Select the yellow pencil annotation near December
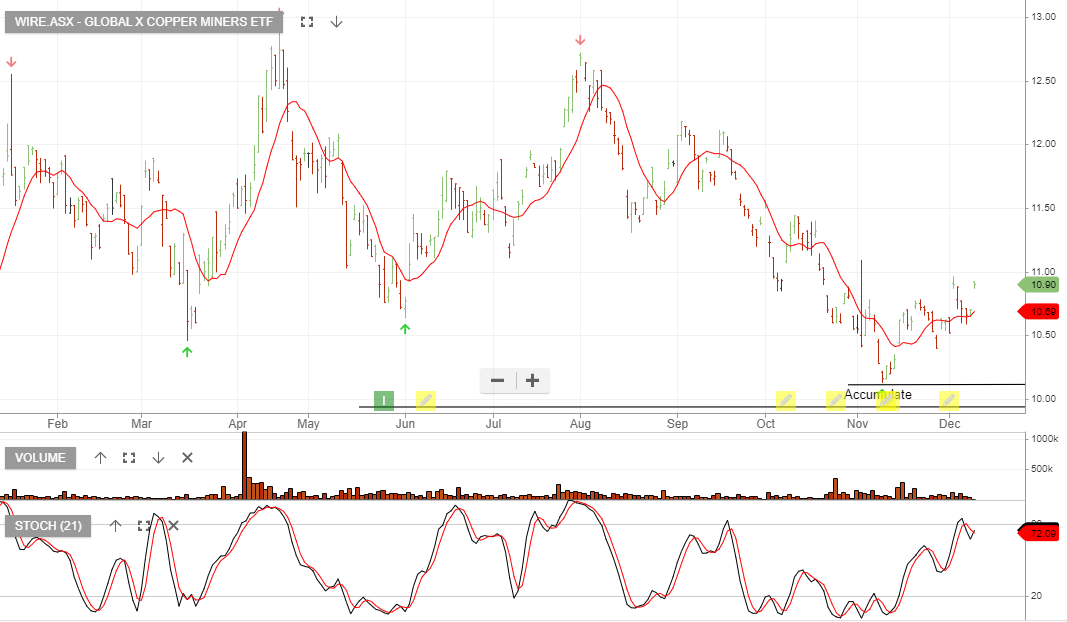Viewport: 1067px width, 622px height. 947,400
